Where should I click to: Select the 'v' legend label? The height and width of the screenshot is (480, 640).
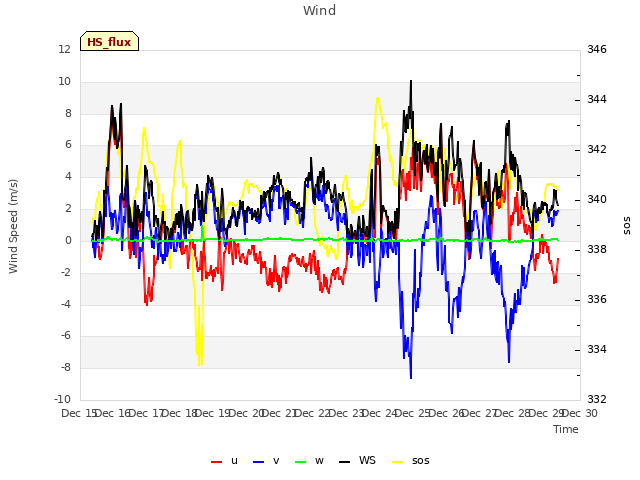click(x=276, y=461)
